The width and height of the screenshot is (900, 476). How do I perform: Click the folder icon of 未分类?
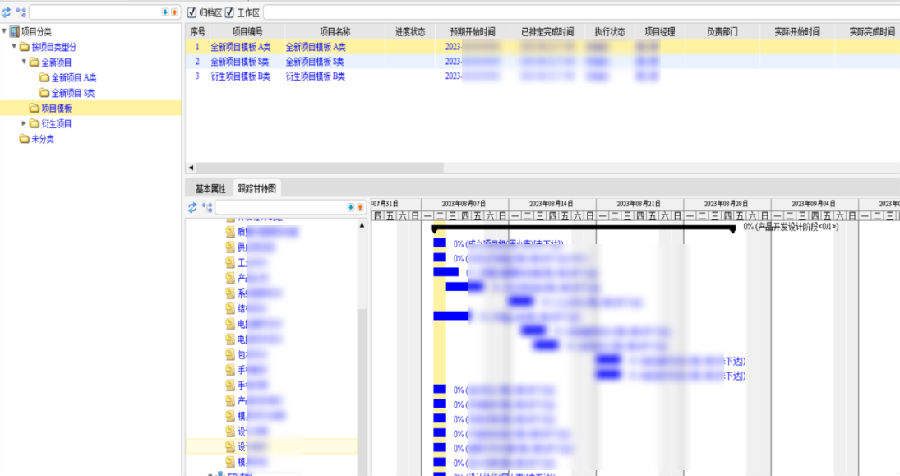pyautogui.click(x=25, y=139)
